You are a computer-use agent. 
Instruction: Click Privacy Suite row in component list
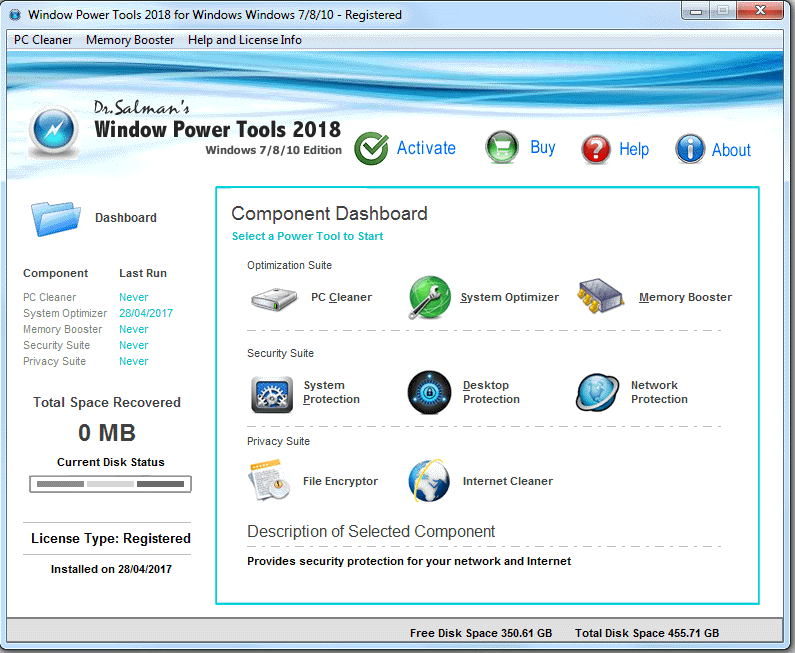(86, 361)
